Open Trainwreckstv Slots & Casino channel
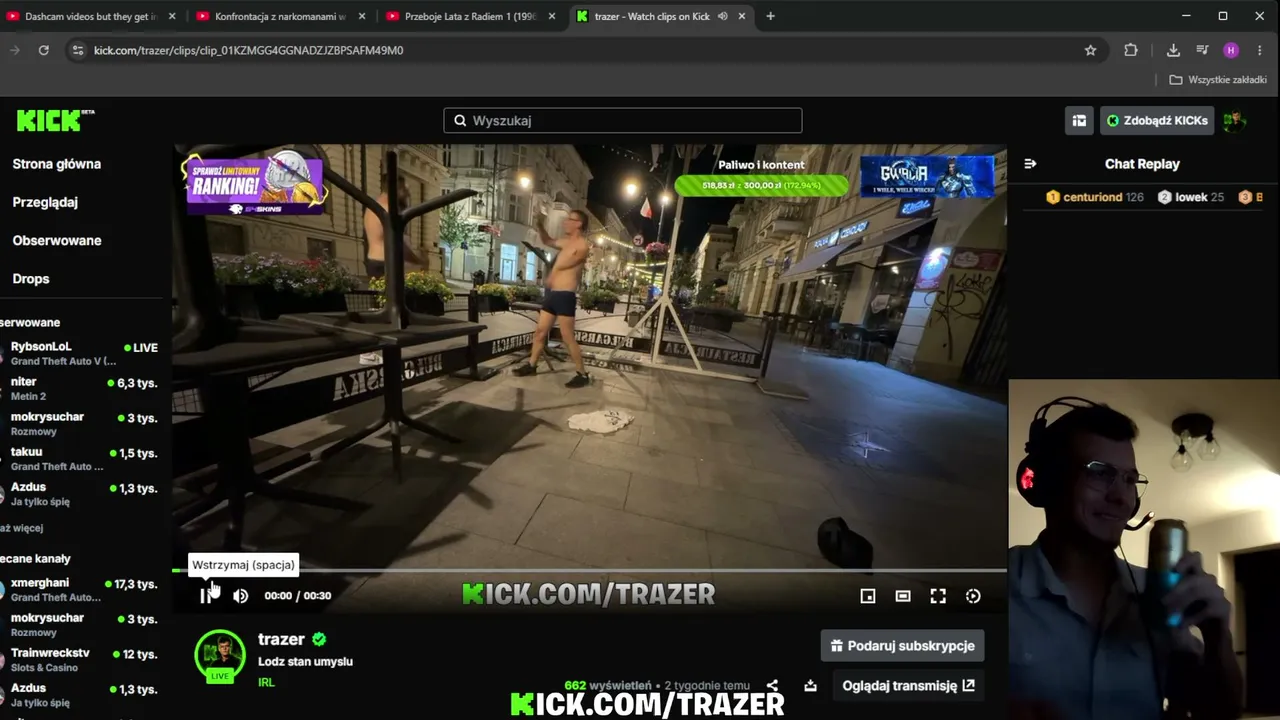1280x720 pixels. point(82,660)
